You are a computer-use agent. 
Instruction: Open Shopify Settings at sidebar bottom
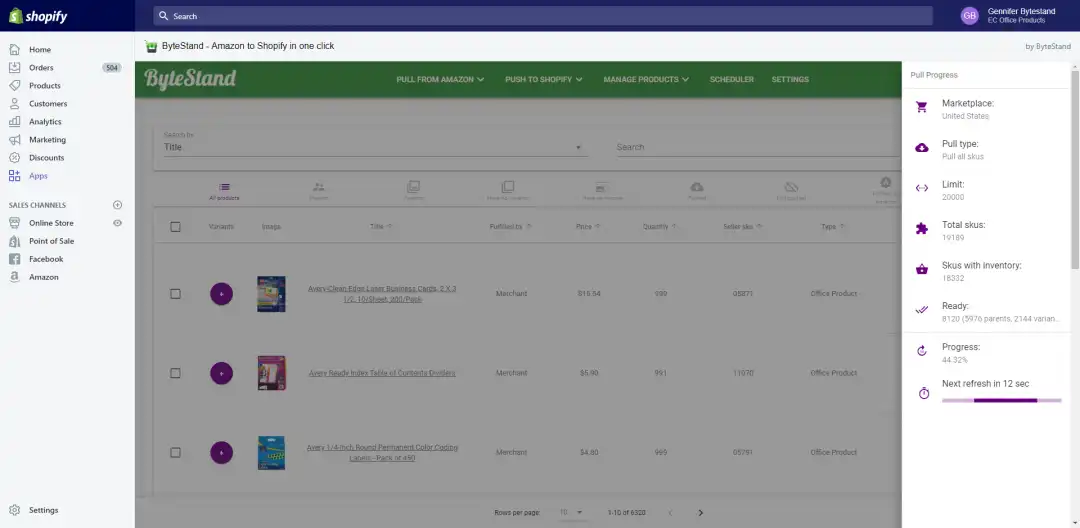pos(43,510)
